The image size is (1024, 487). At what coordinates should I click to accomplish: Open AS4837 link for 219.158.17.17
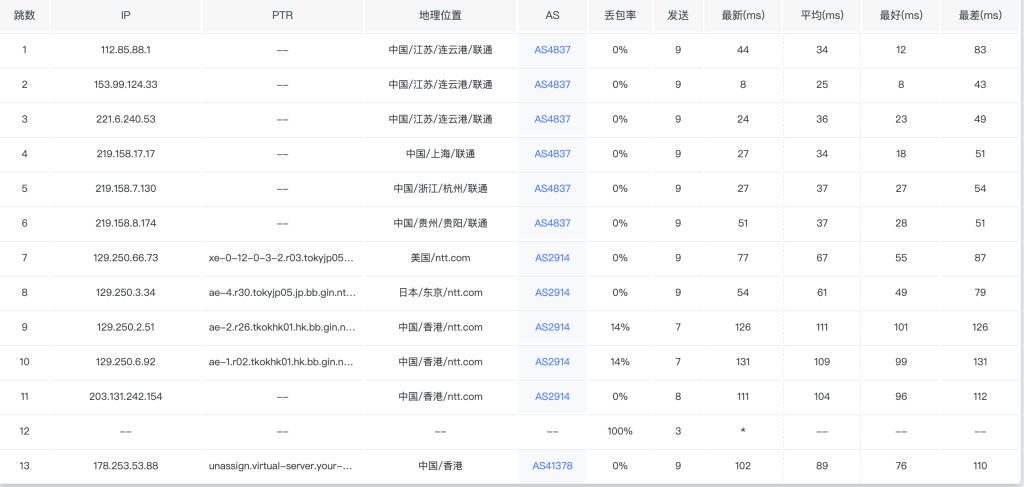552,153
